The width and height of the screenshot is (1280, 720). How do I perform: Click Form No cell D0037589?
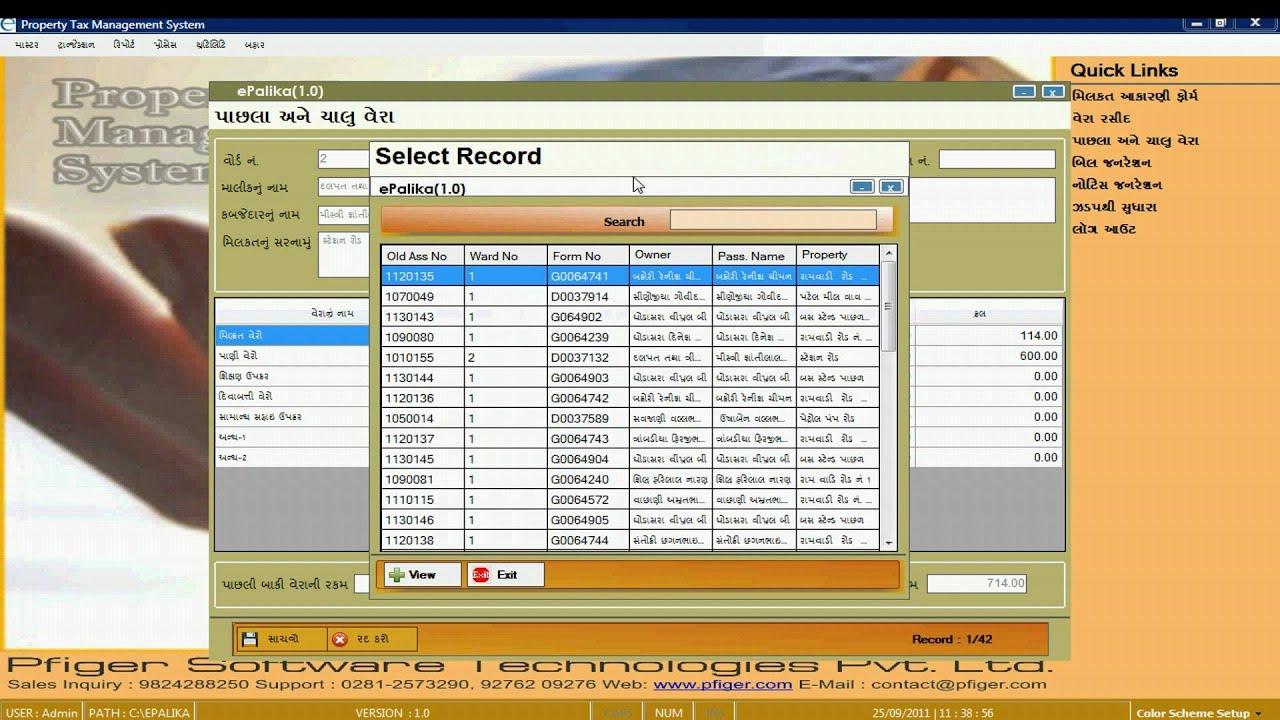588,418
